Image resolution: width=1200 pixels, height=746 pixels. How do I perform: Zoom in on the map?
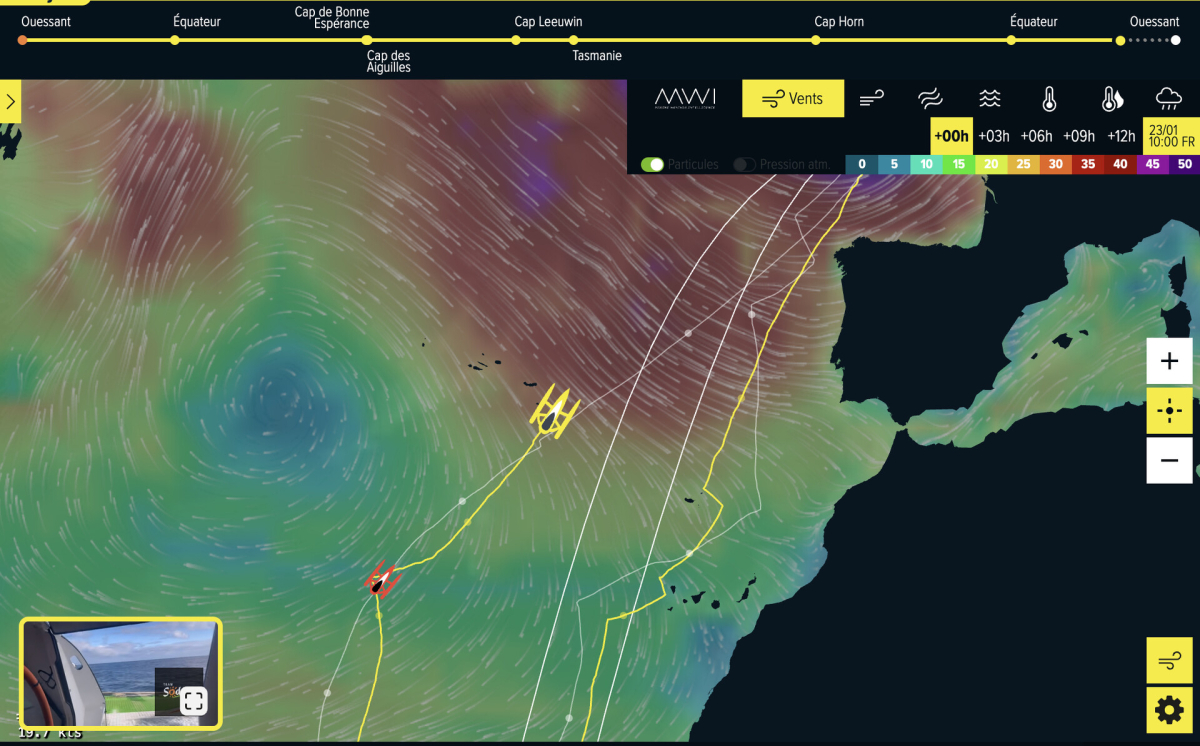1169,361
